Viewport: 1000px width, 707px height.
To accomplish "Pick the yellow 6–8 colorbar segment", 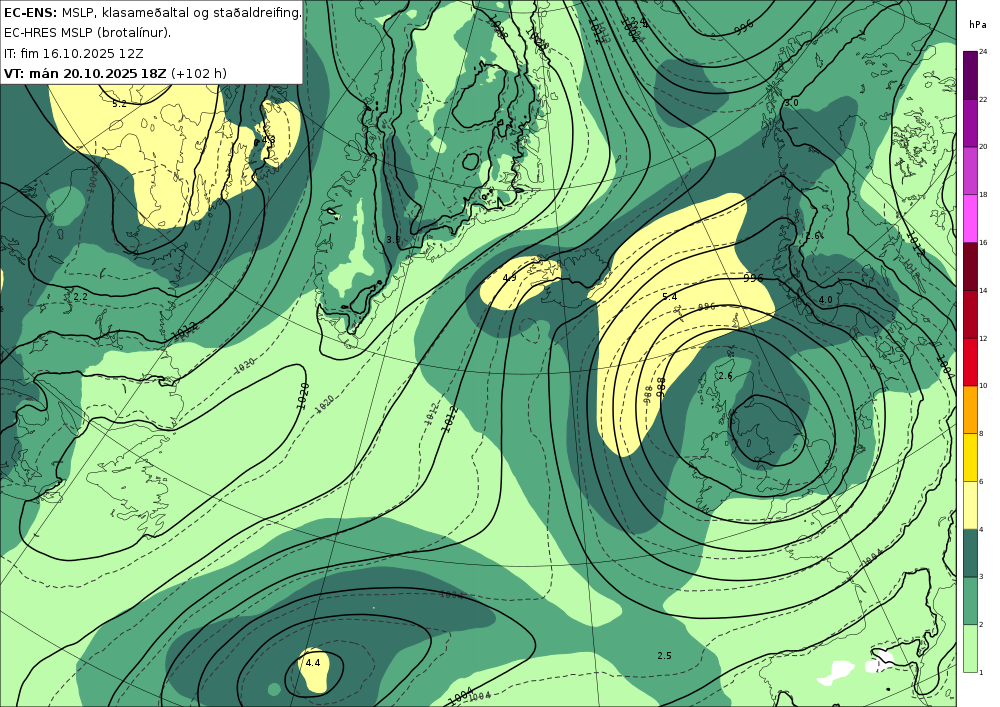I will pyautogui.click(x=970, y=457).
